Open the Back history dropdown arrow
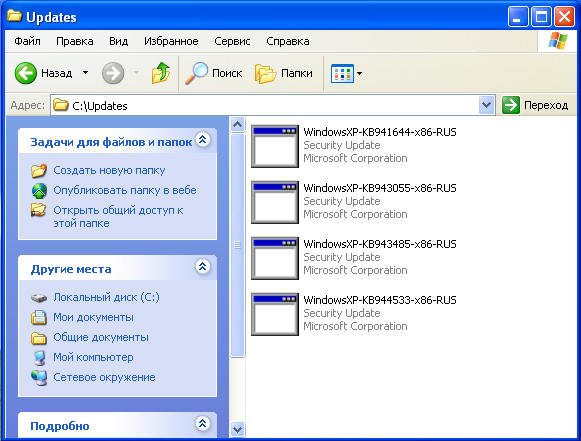 click(x=85, y=73)
